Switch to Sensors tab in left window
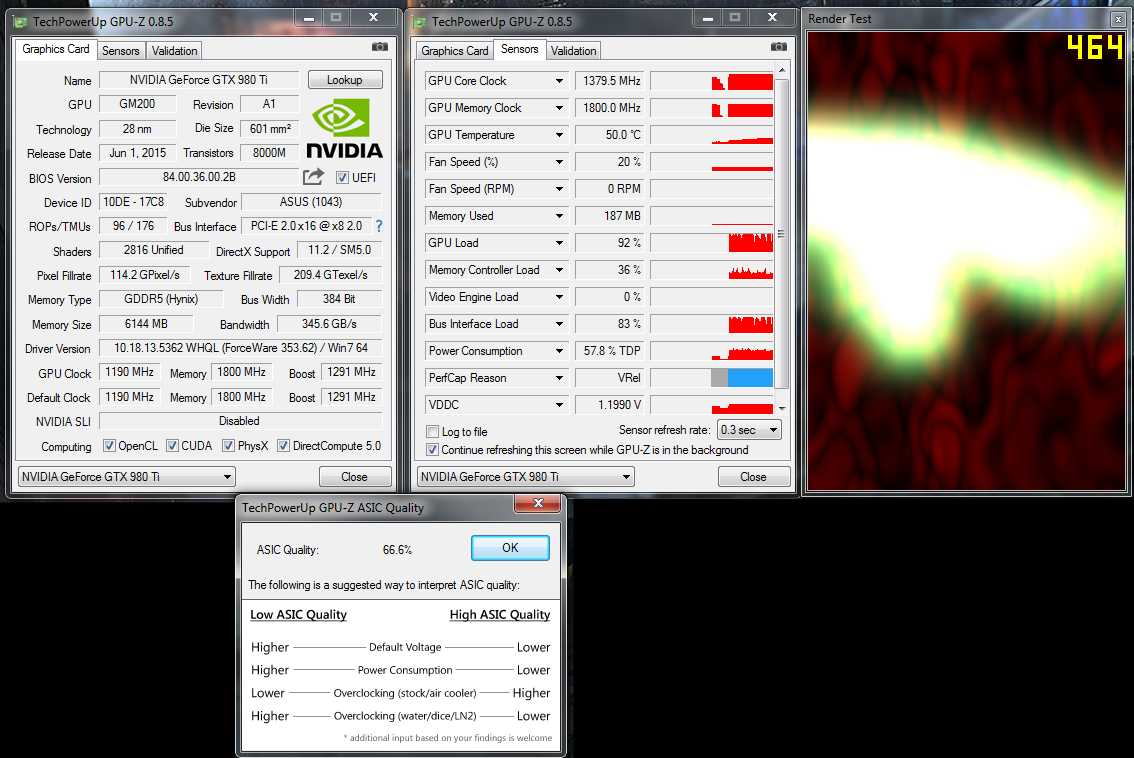Image resolution: width=1134 pixels, height=758 pixels. pyautogui.click(x=121, y=51)
